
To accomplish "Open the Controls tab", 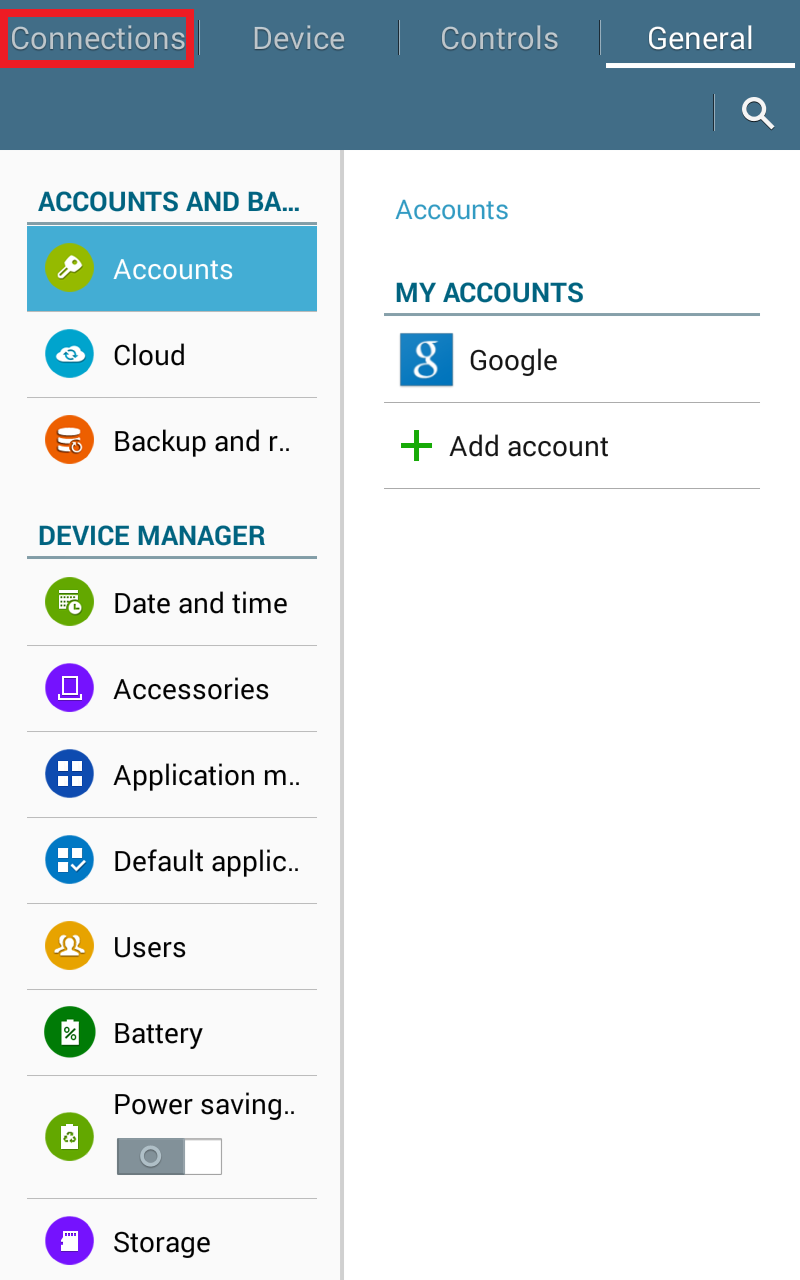I will [x=499, y=39].
